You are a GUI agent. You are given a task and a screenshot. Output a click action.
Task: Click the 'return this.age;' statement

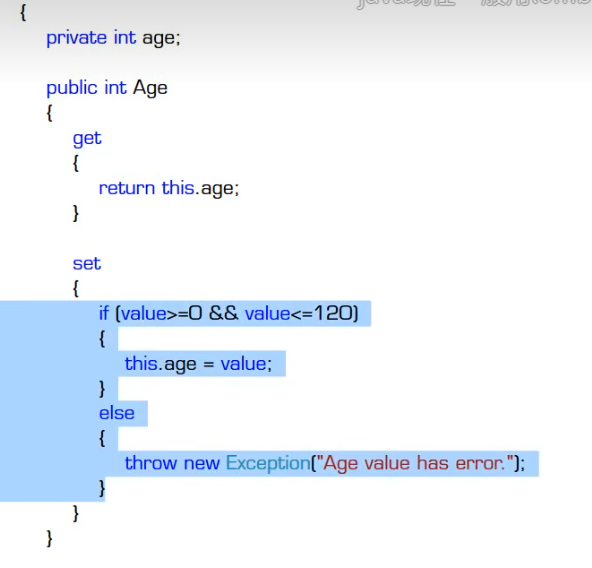(169, 188)
